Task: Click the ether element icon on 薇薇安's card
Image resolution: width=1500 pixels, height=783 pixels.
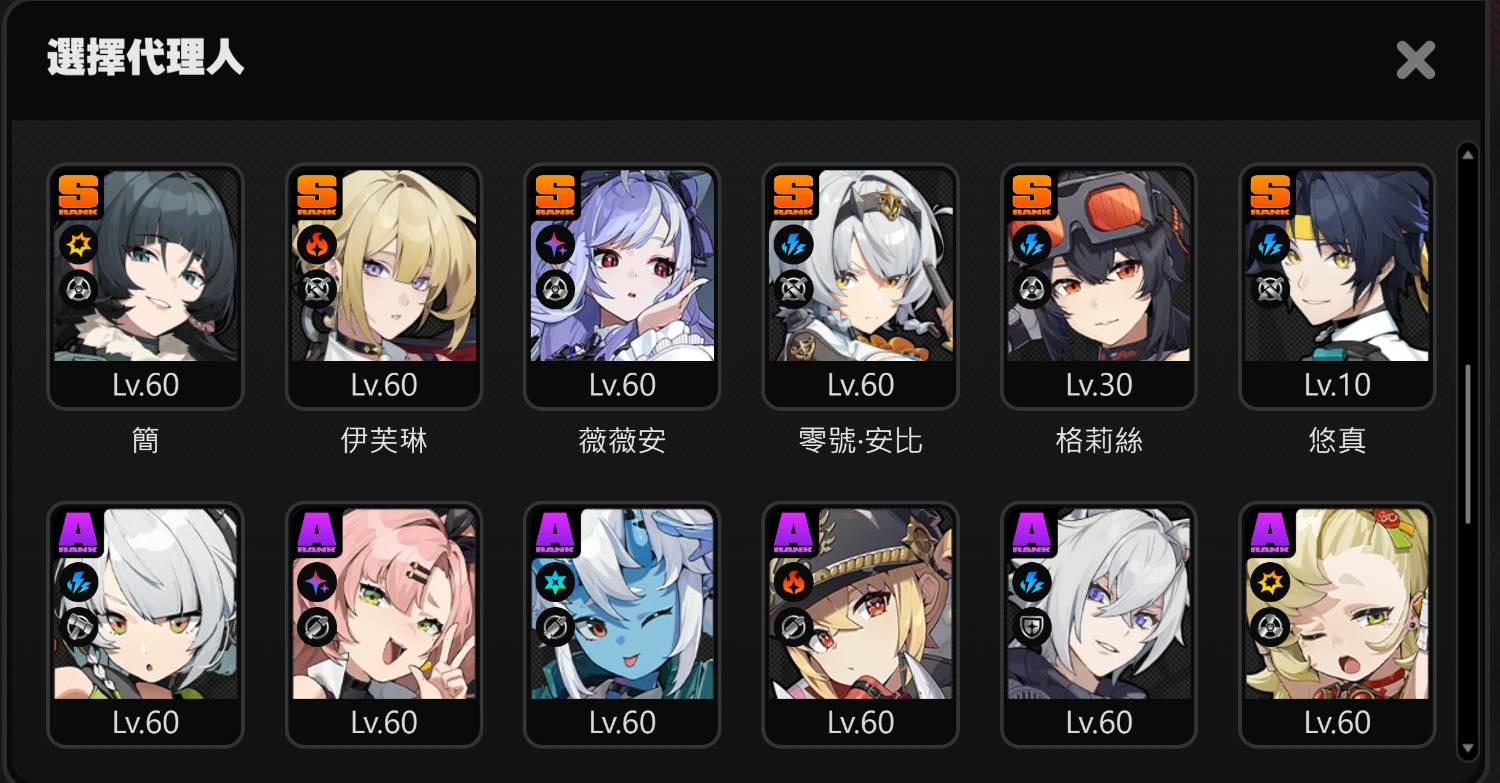Action: point(555,244)
